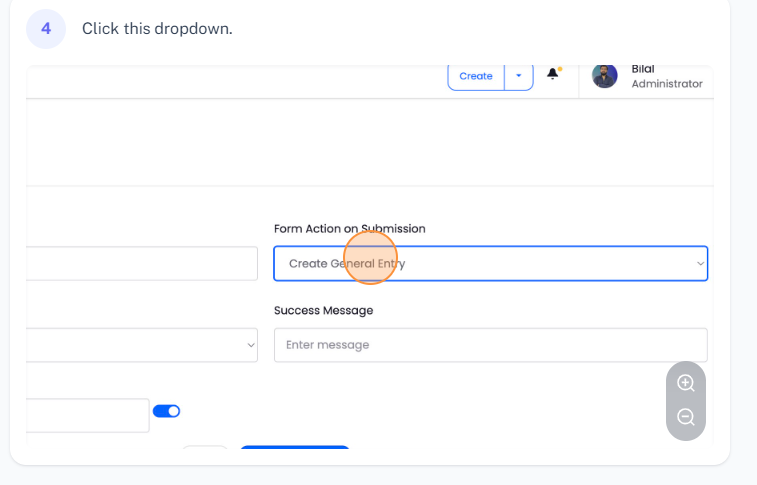Click Bilal's profile avatar picture
Image resolution: width=757 pixels, height=485 pixels.
coord(604,76)
